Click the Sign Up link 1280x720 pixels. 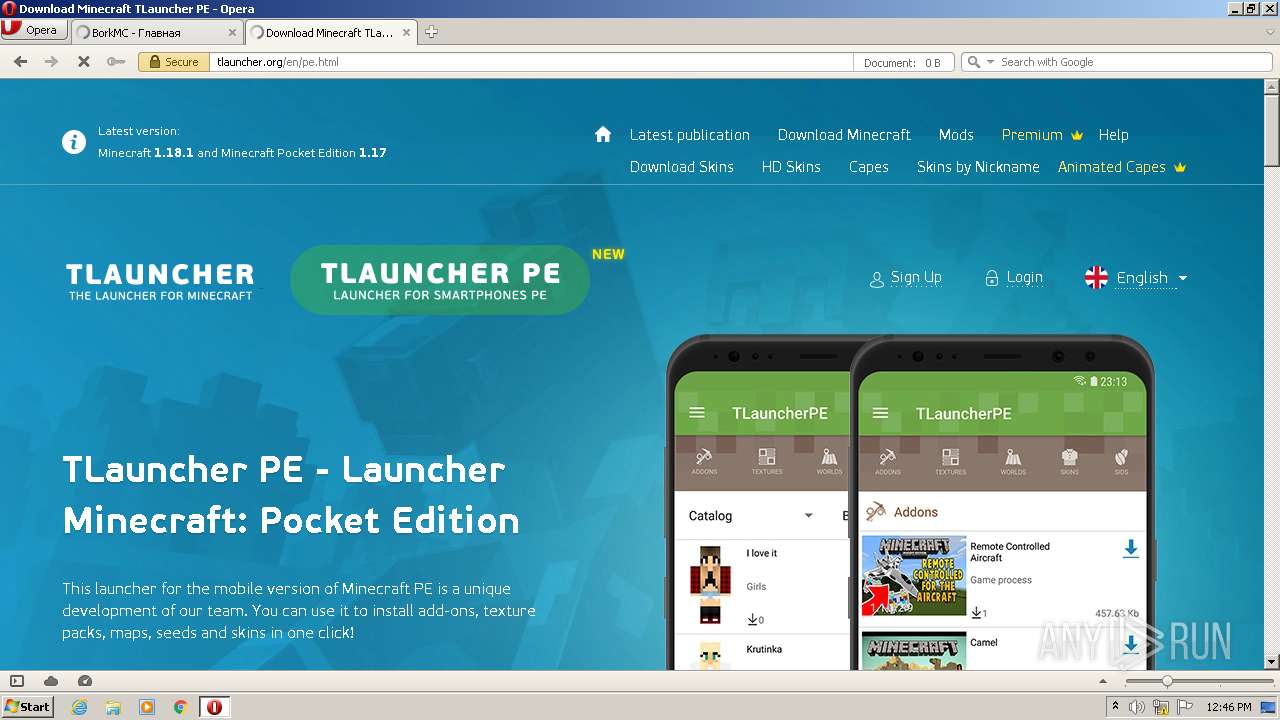coord(905,278)
